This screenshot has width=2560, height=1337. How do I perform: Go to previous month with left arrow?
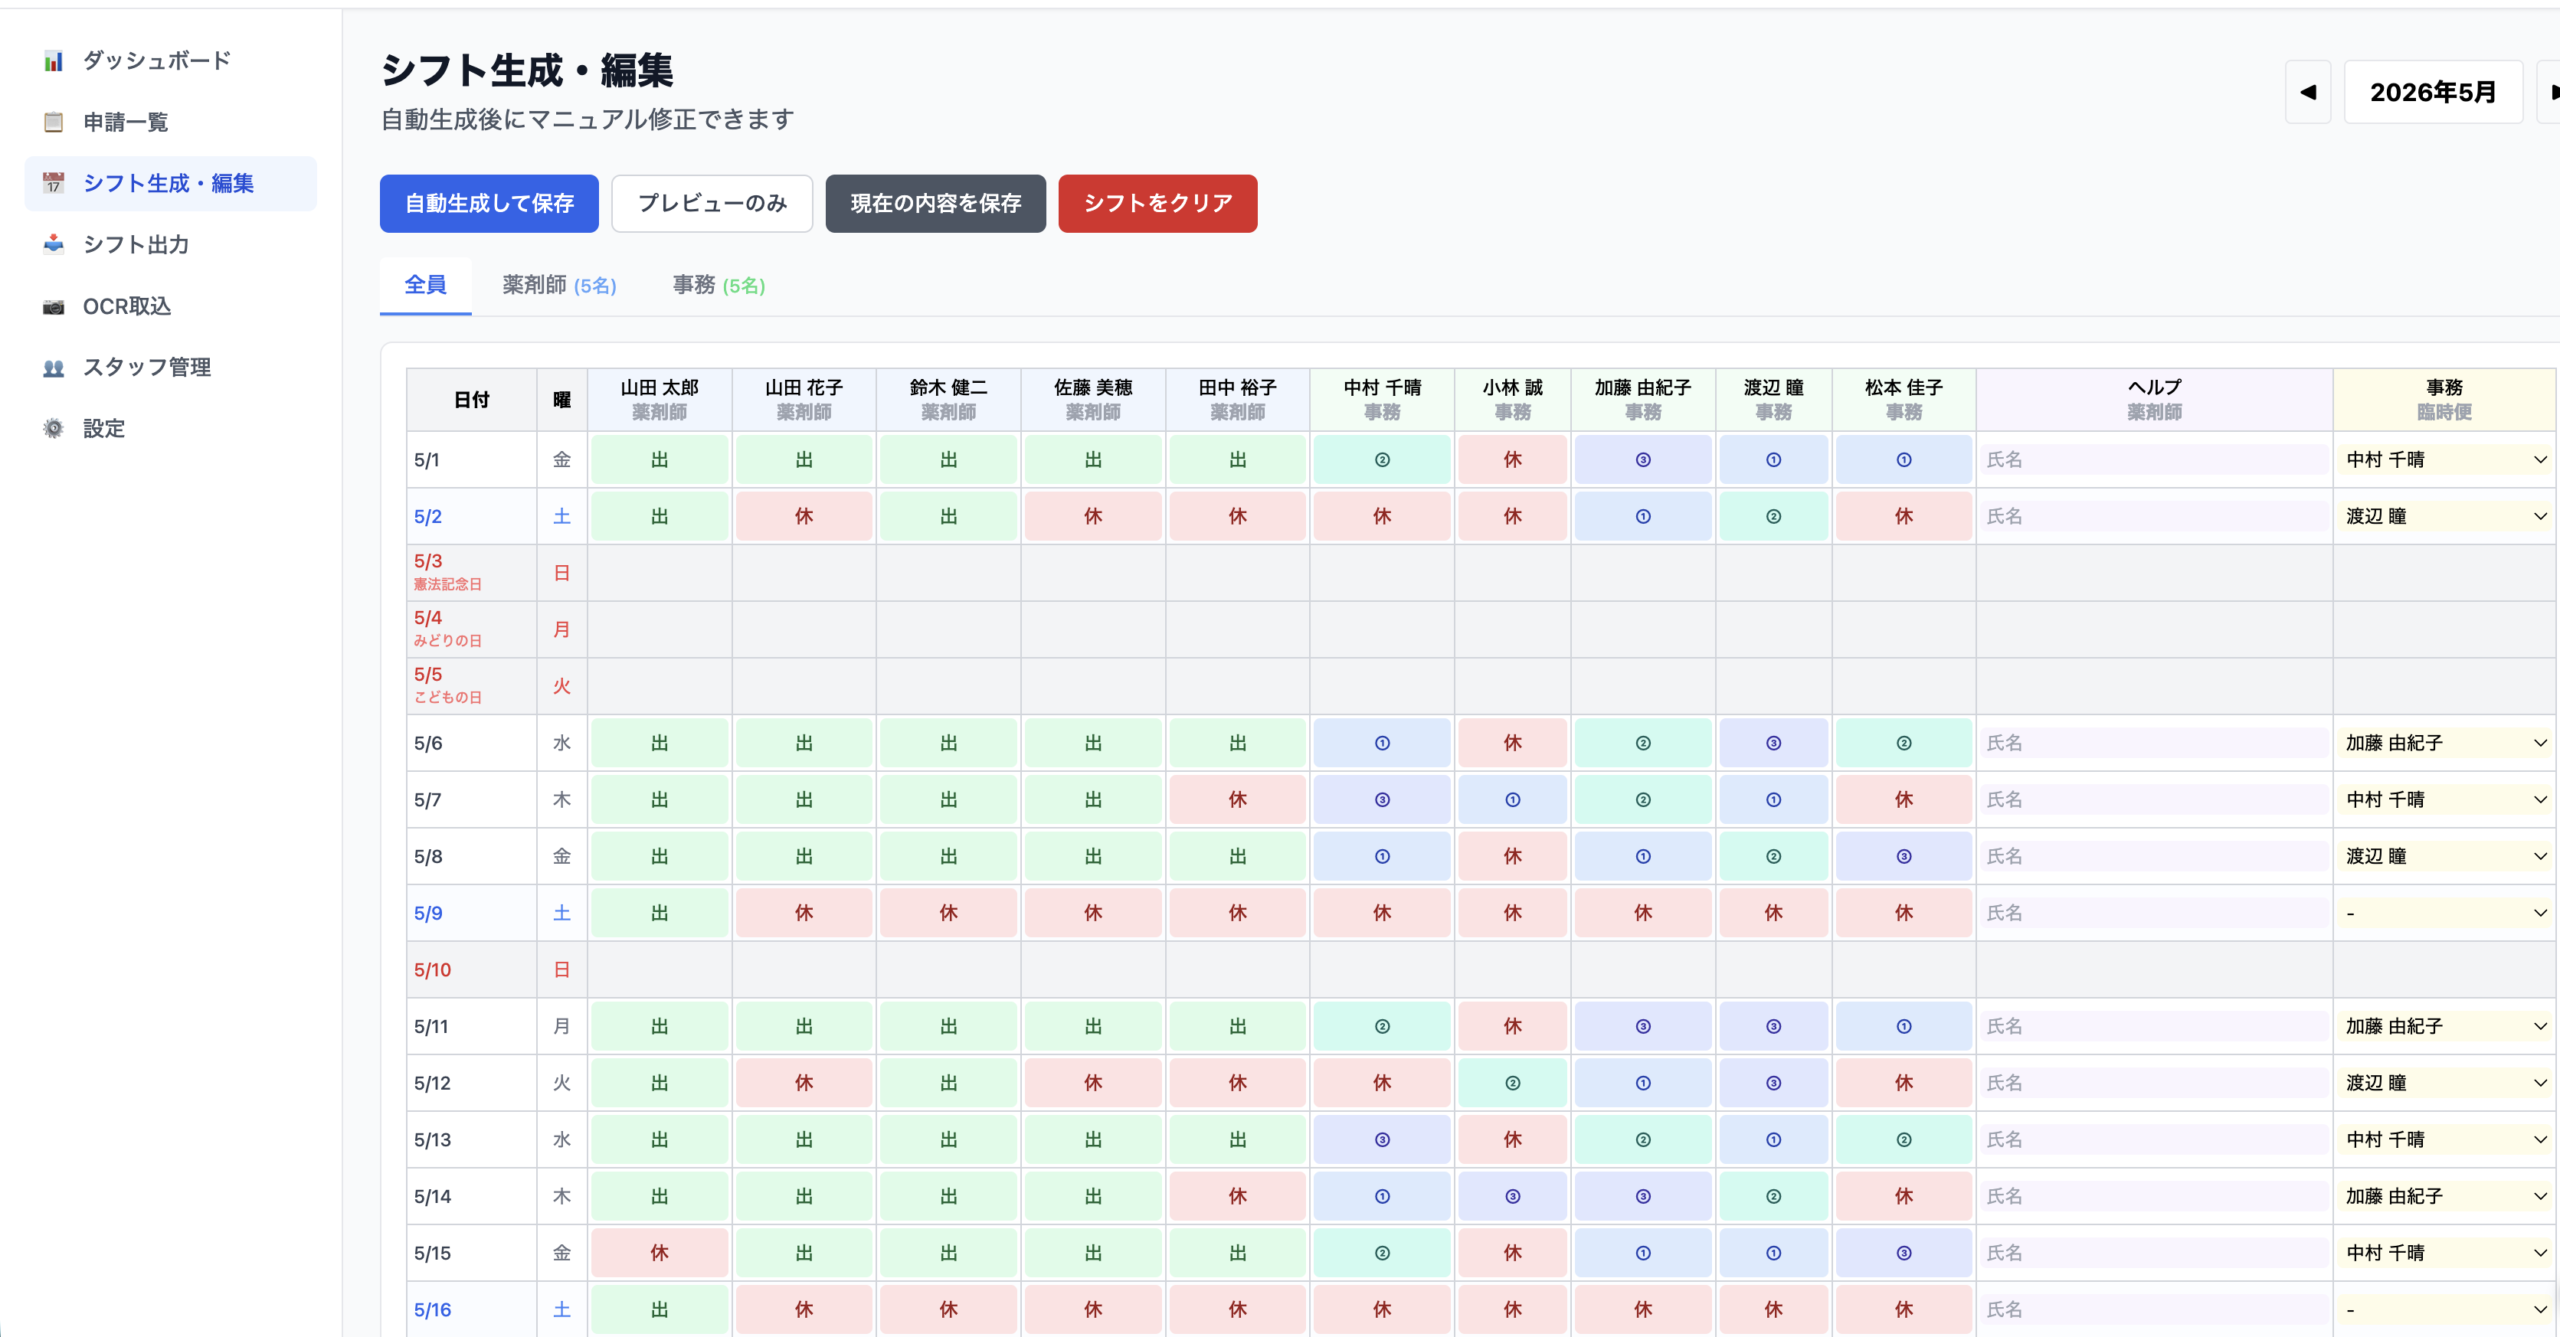click(x=2307, y=92)
